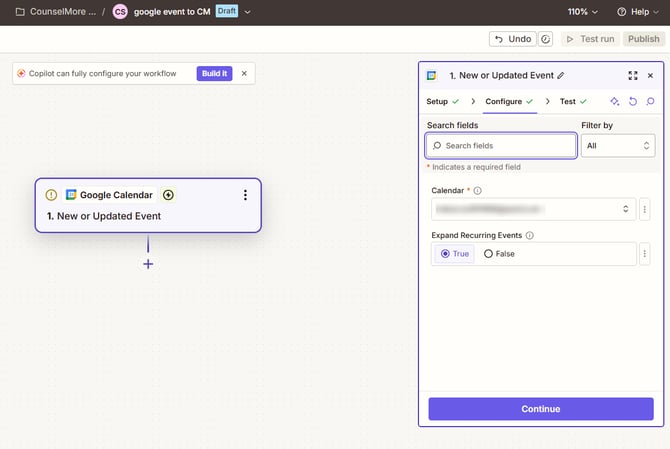Image resolution: width=670 pixels, height=449 pixels.
Task: Open the Calendar field three-dot options
Action: (645, 209)
